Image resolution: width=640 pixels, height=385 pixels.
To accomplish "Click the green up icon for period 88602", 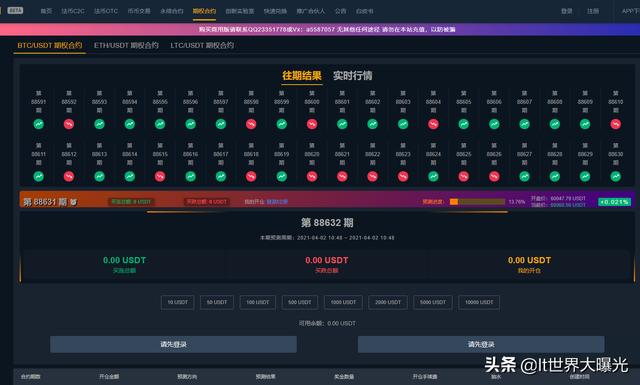I will click(373, 124).
